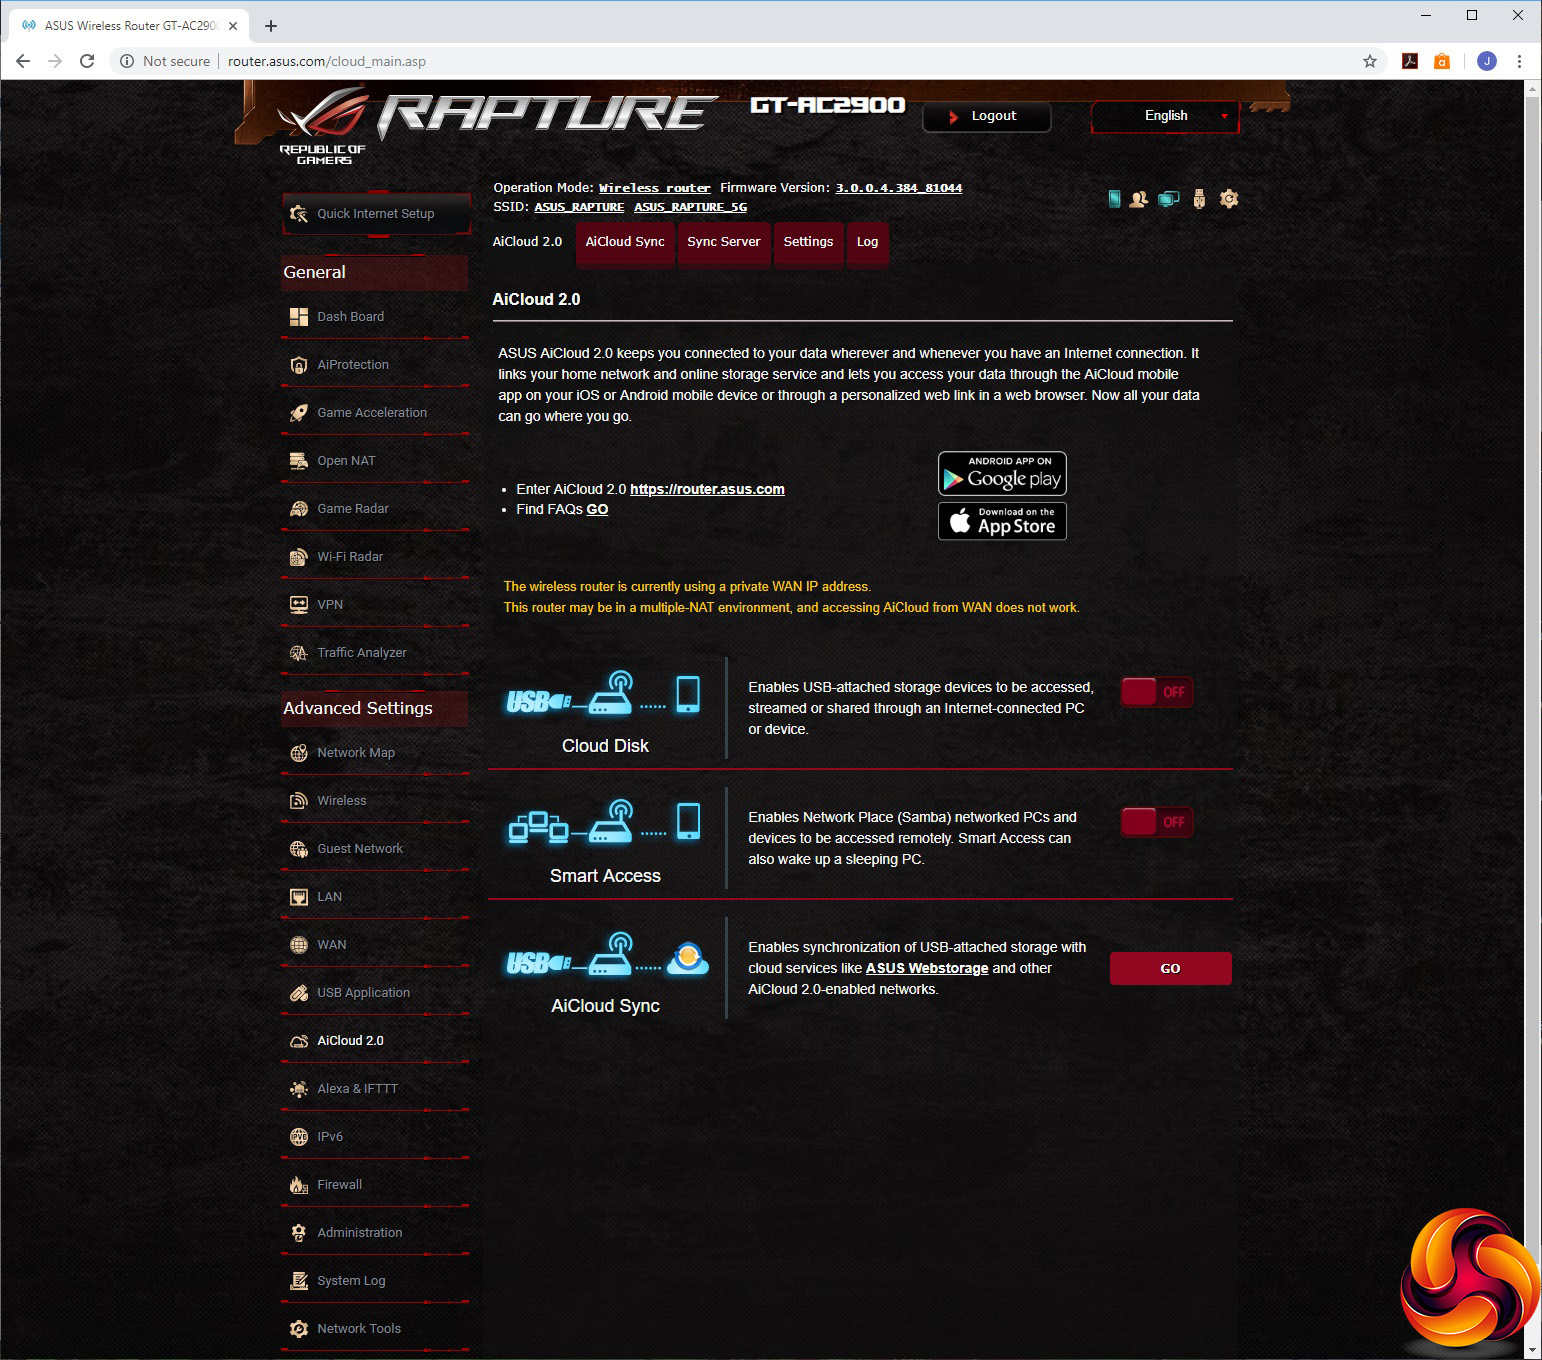
Task: Open Guest Network in the sidebar
Action: (375, 849)
